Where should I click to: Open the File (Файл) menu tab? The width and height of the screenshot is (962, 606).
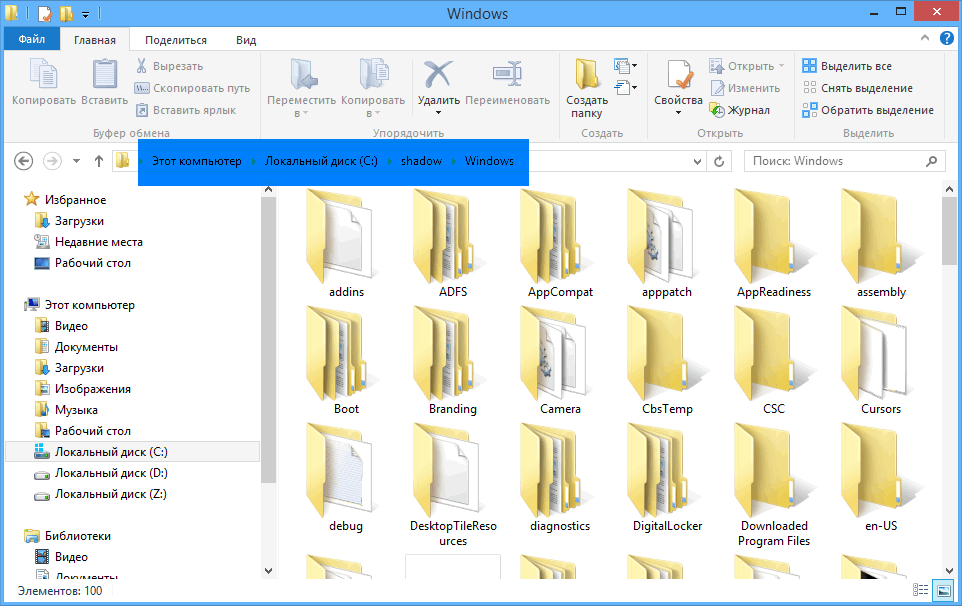coord(31,40)
